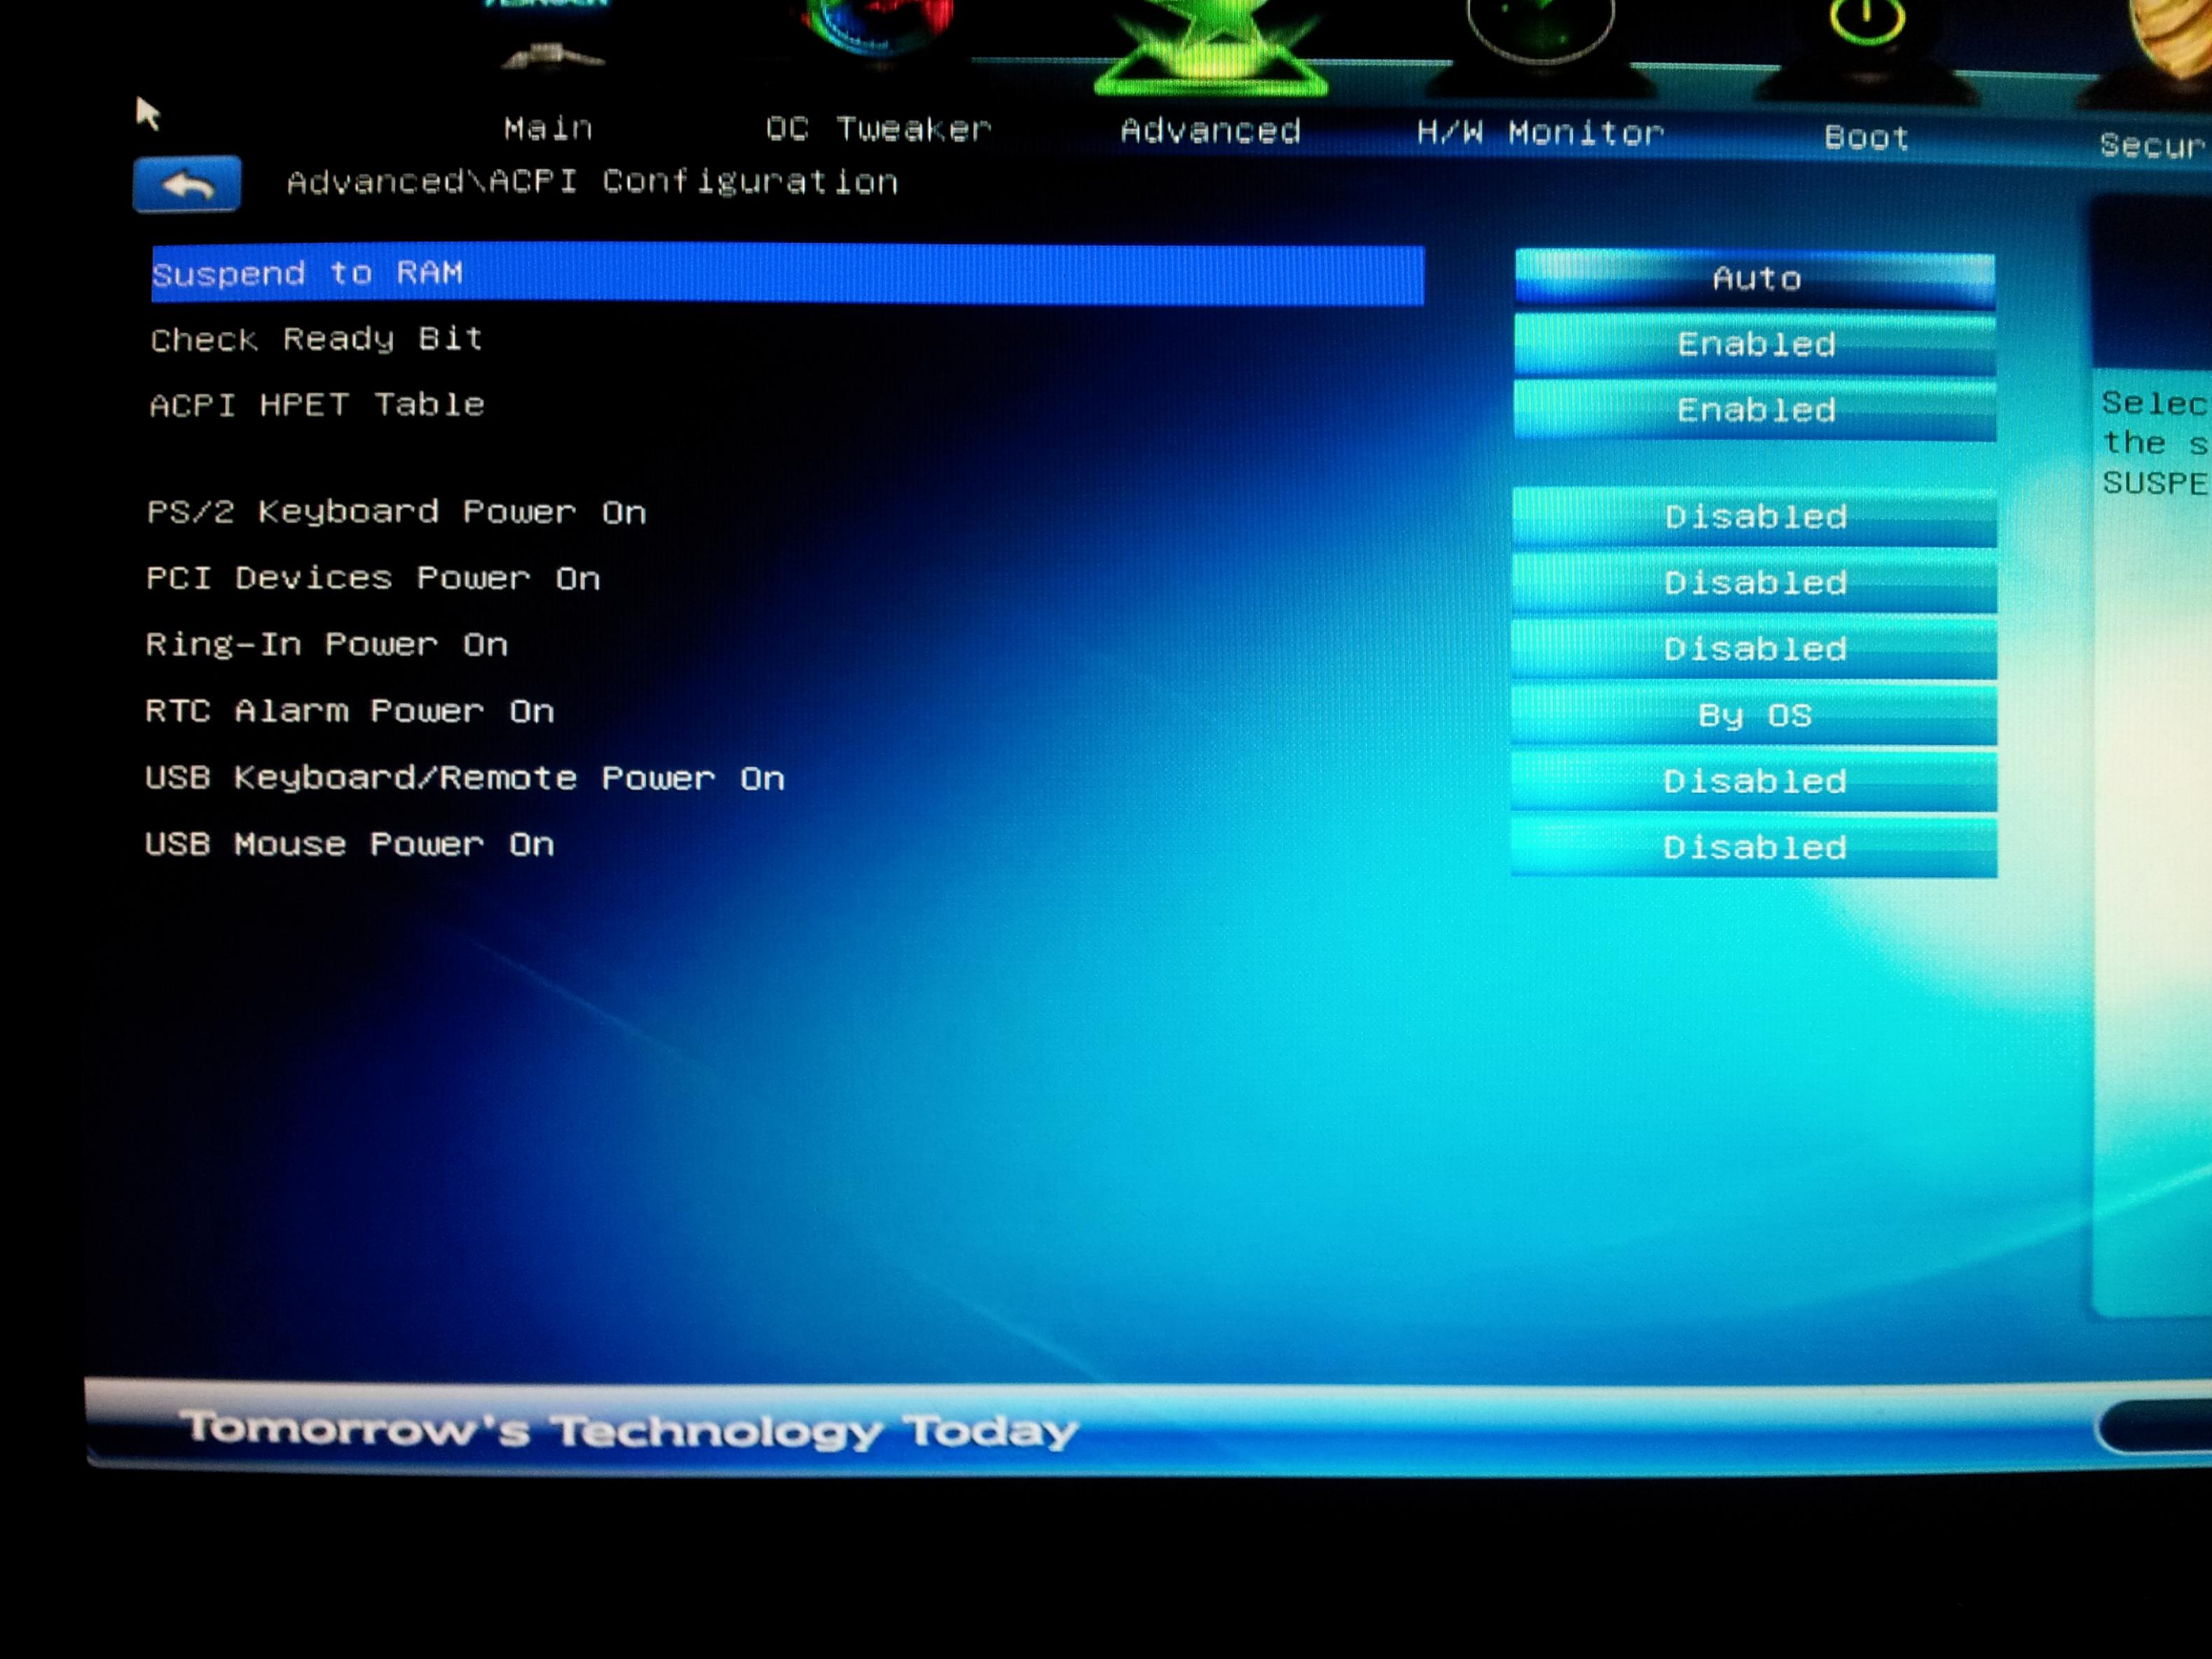Screen dimensions: 2212x1659
Task: Select the PCI Devices Power On value
Action: point(1755,583)
